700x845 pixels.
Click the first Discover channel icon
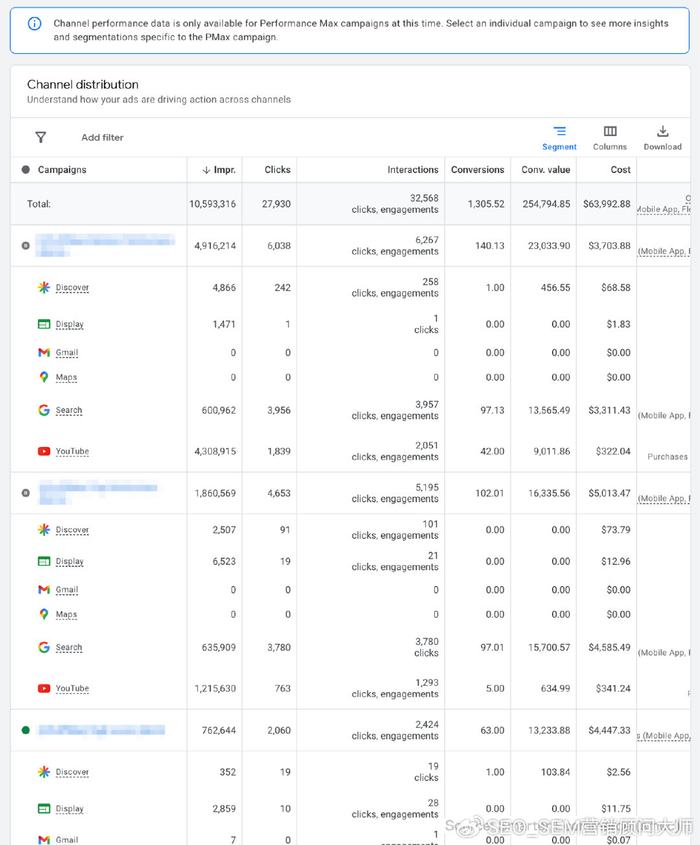44,287
